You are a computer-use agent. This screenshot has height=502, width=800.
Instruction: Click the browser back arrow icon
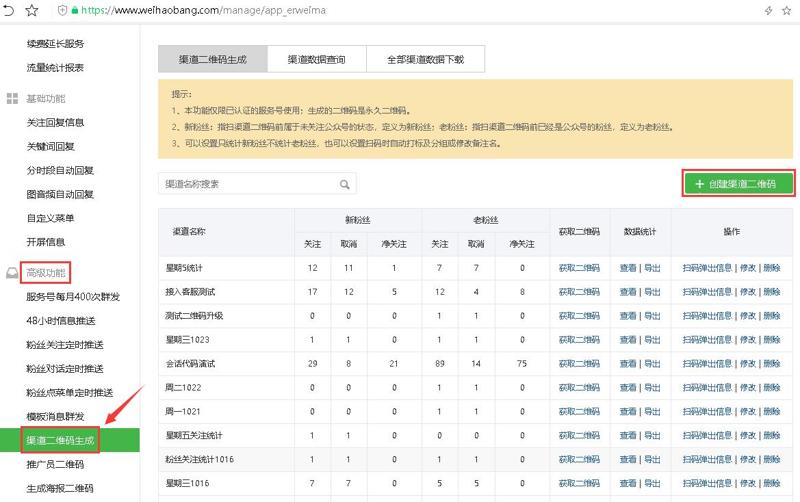(x=9, y=9)
